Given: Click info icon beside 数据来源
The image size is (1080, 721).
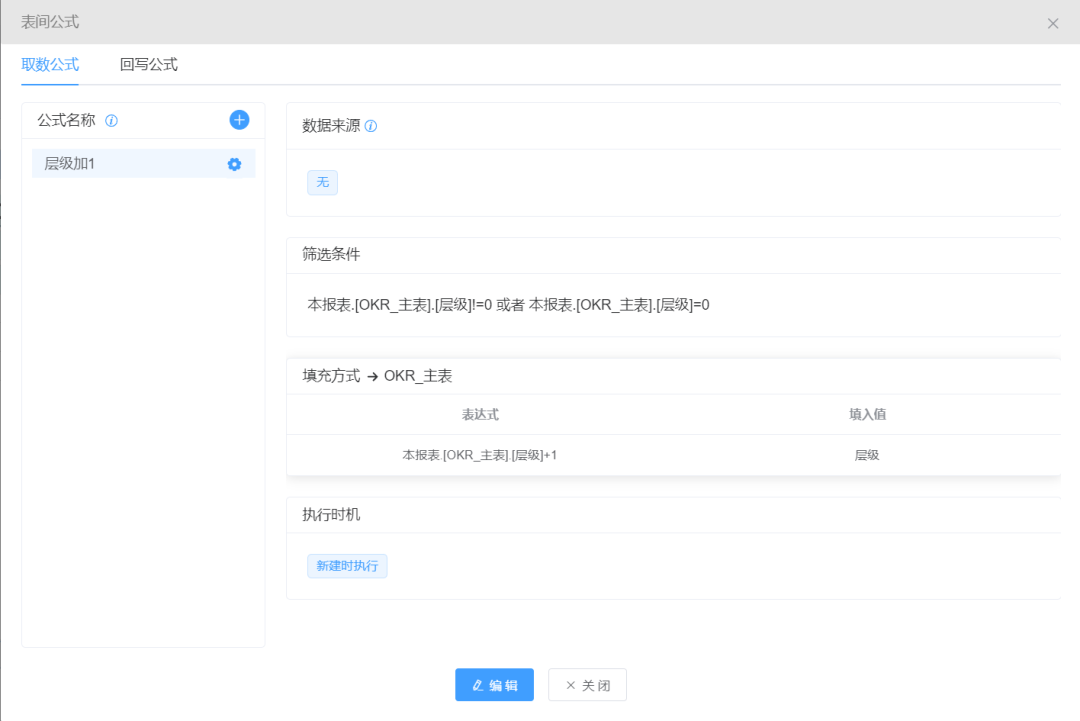Looking at the screenshot, I should point(371,126).
